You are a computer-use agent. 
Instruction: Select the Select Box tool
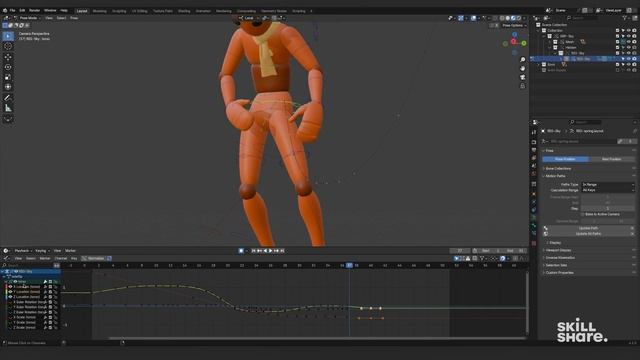tap(8, 36)
